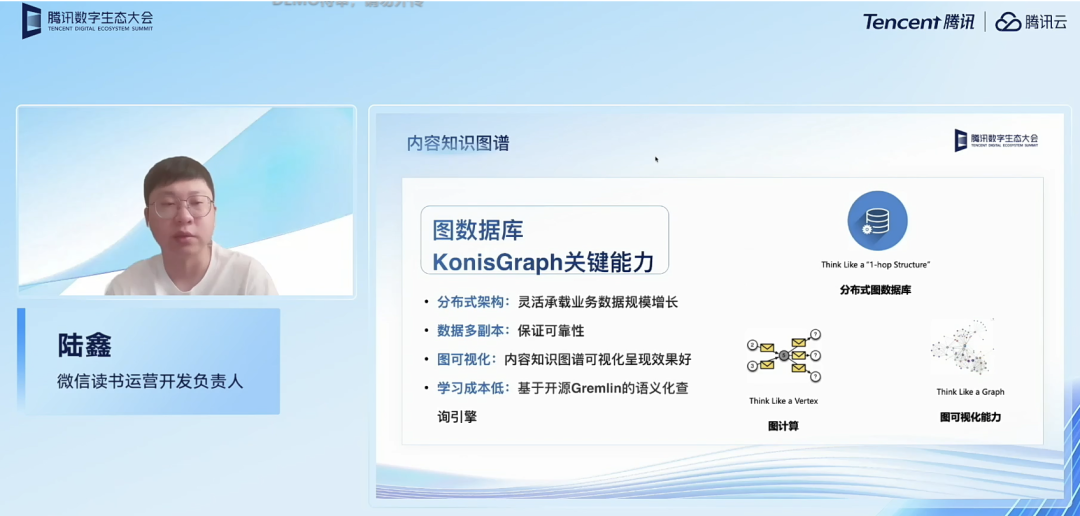Click the graph network visualization image
Viewport: 1080px width, 516px height.
pyautogui.click(x=963, y=347)
